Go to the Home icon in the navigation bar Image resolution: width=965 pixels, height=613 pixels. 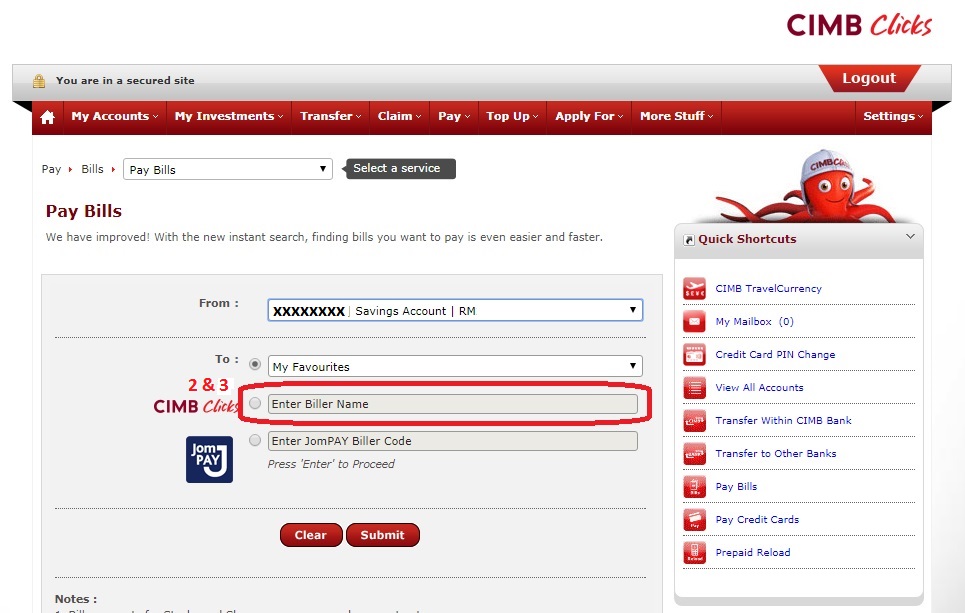[x=47, y=117]
